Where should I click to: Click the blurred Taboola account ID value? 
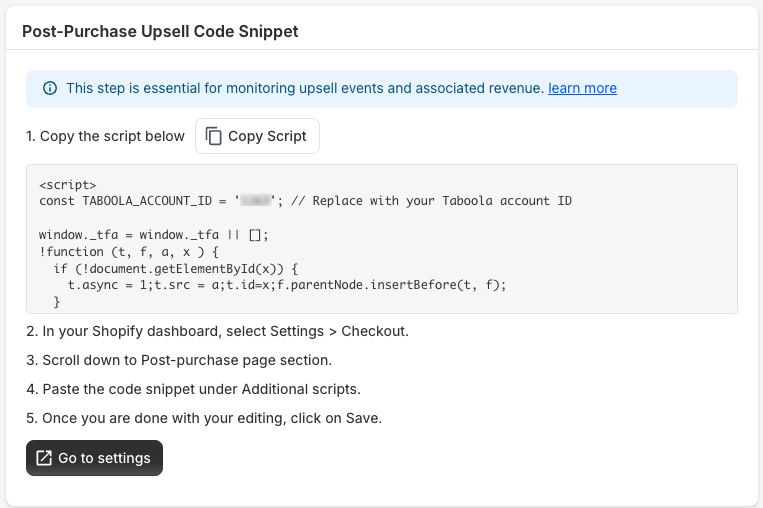(255, 201)
